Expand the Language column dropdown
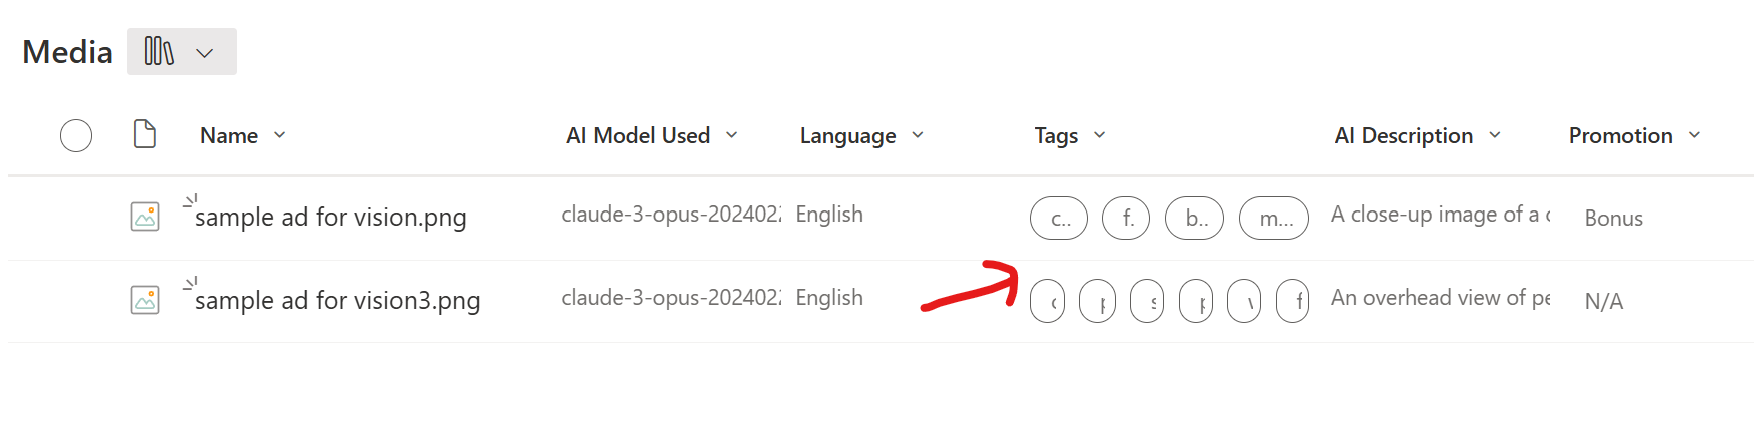The width and height of the screenshot is (1754, 422). tap(918, 135)
